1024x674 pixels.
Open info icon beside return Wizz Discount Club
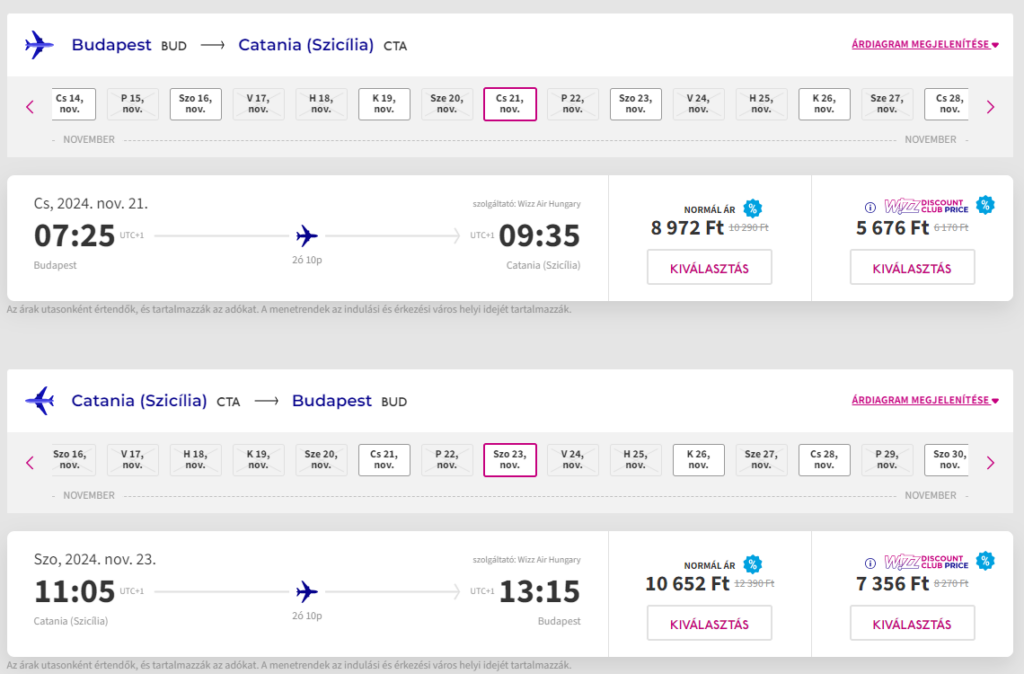coord(870,563)
